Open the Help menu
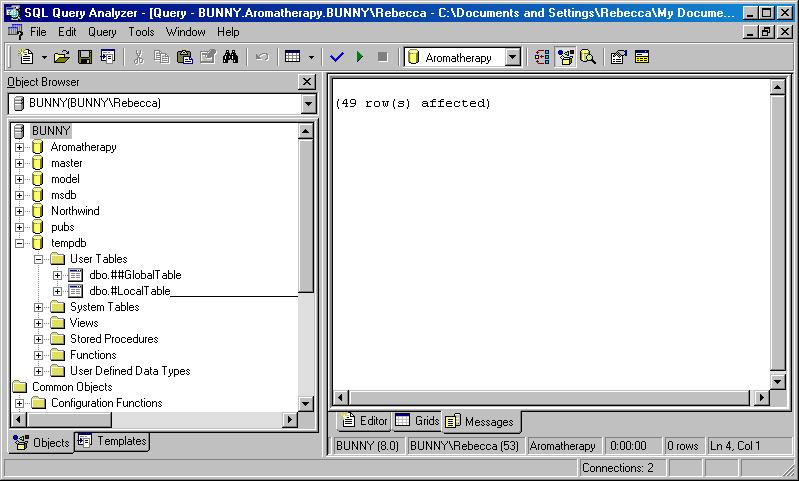Viewport: 799px width, 481px height. coord(228,32)
